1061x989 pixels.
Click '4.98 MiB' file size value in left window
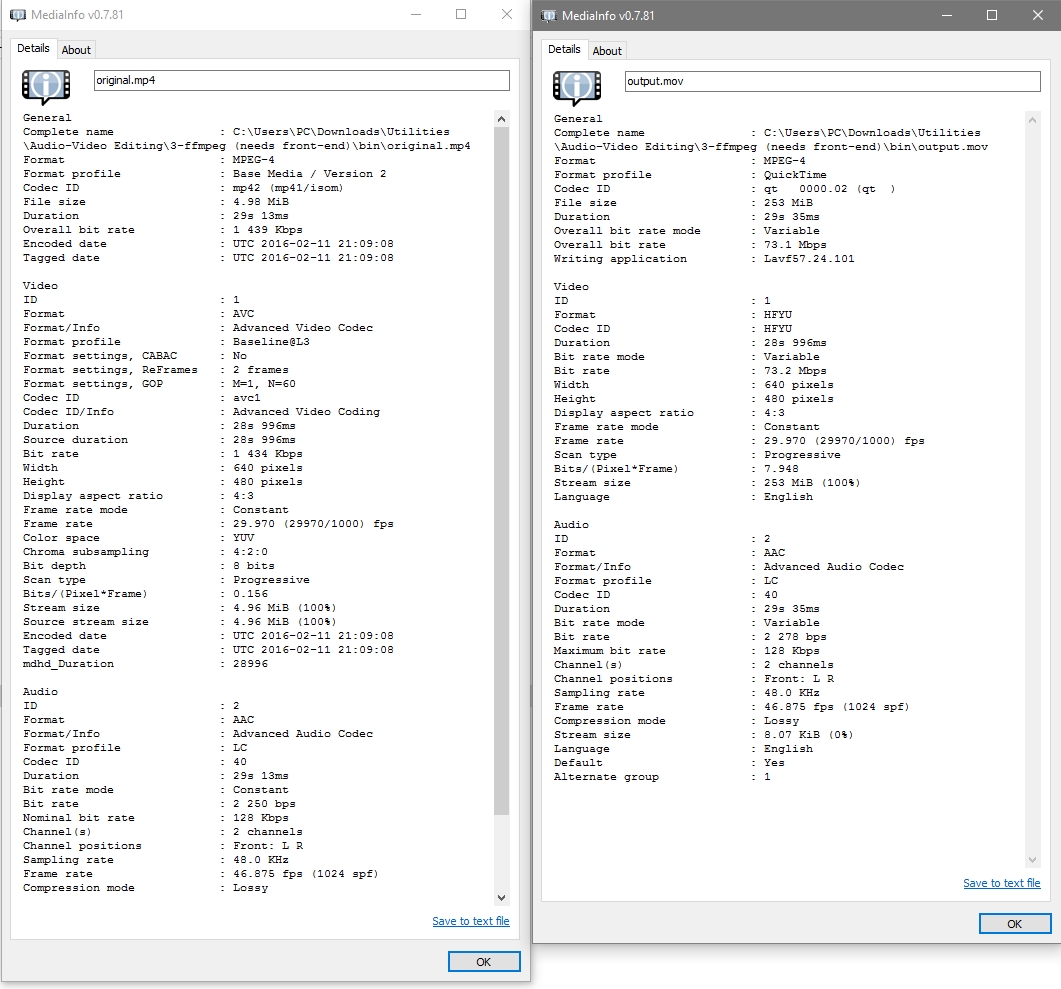(x=261, y=202)
